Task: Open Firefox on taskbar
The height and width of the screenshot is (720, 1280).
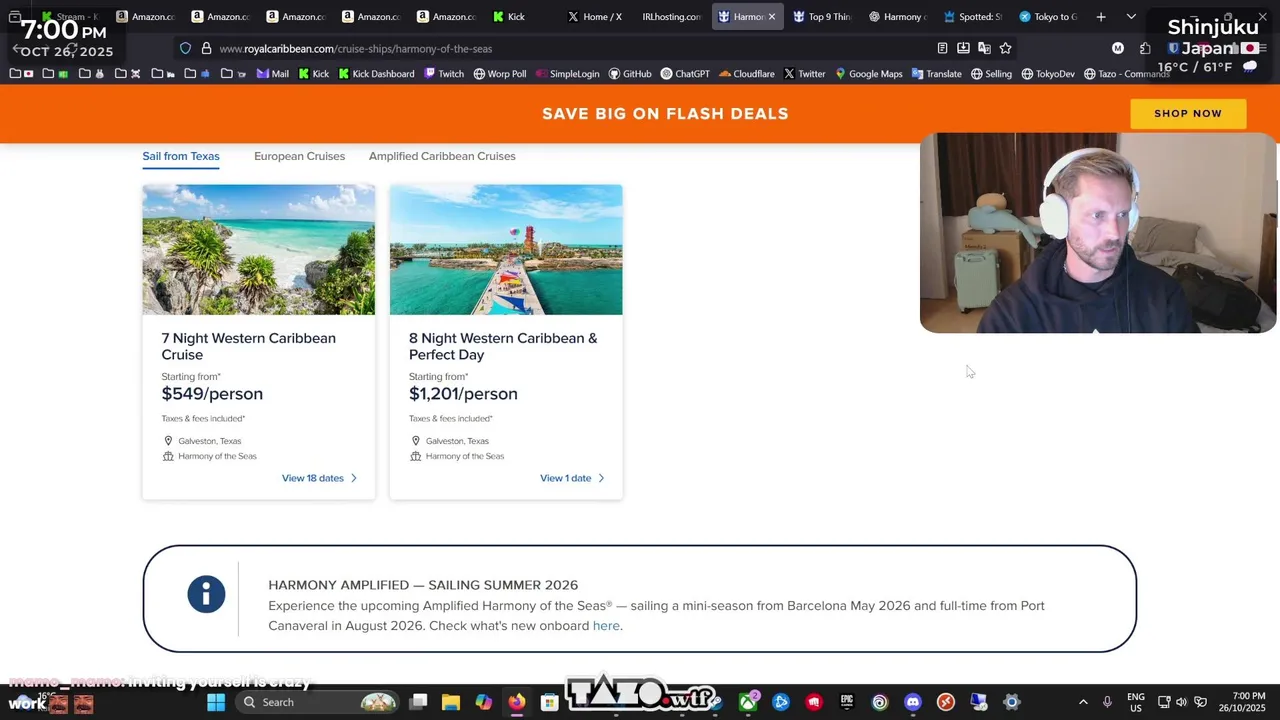Action: pyautogui.click(x=516, y=702)
